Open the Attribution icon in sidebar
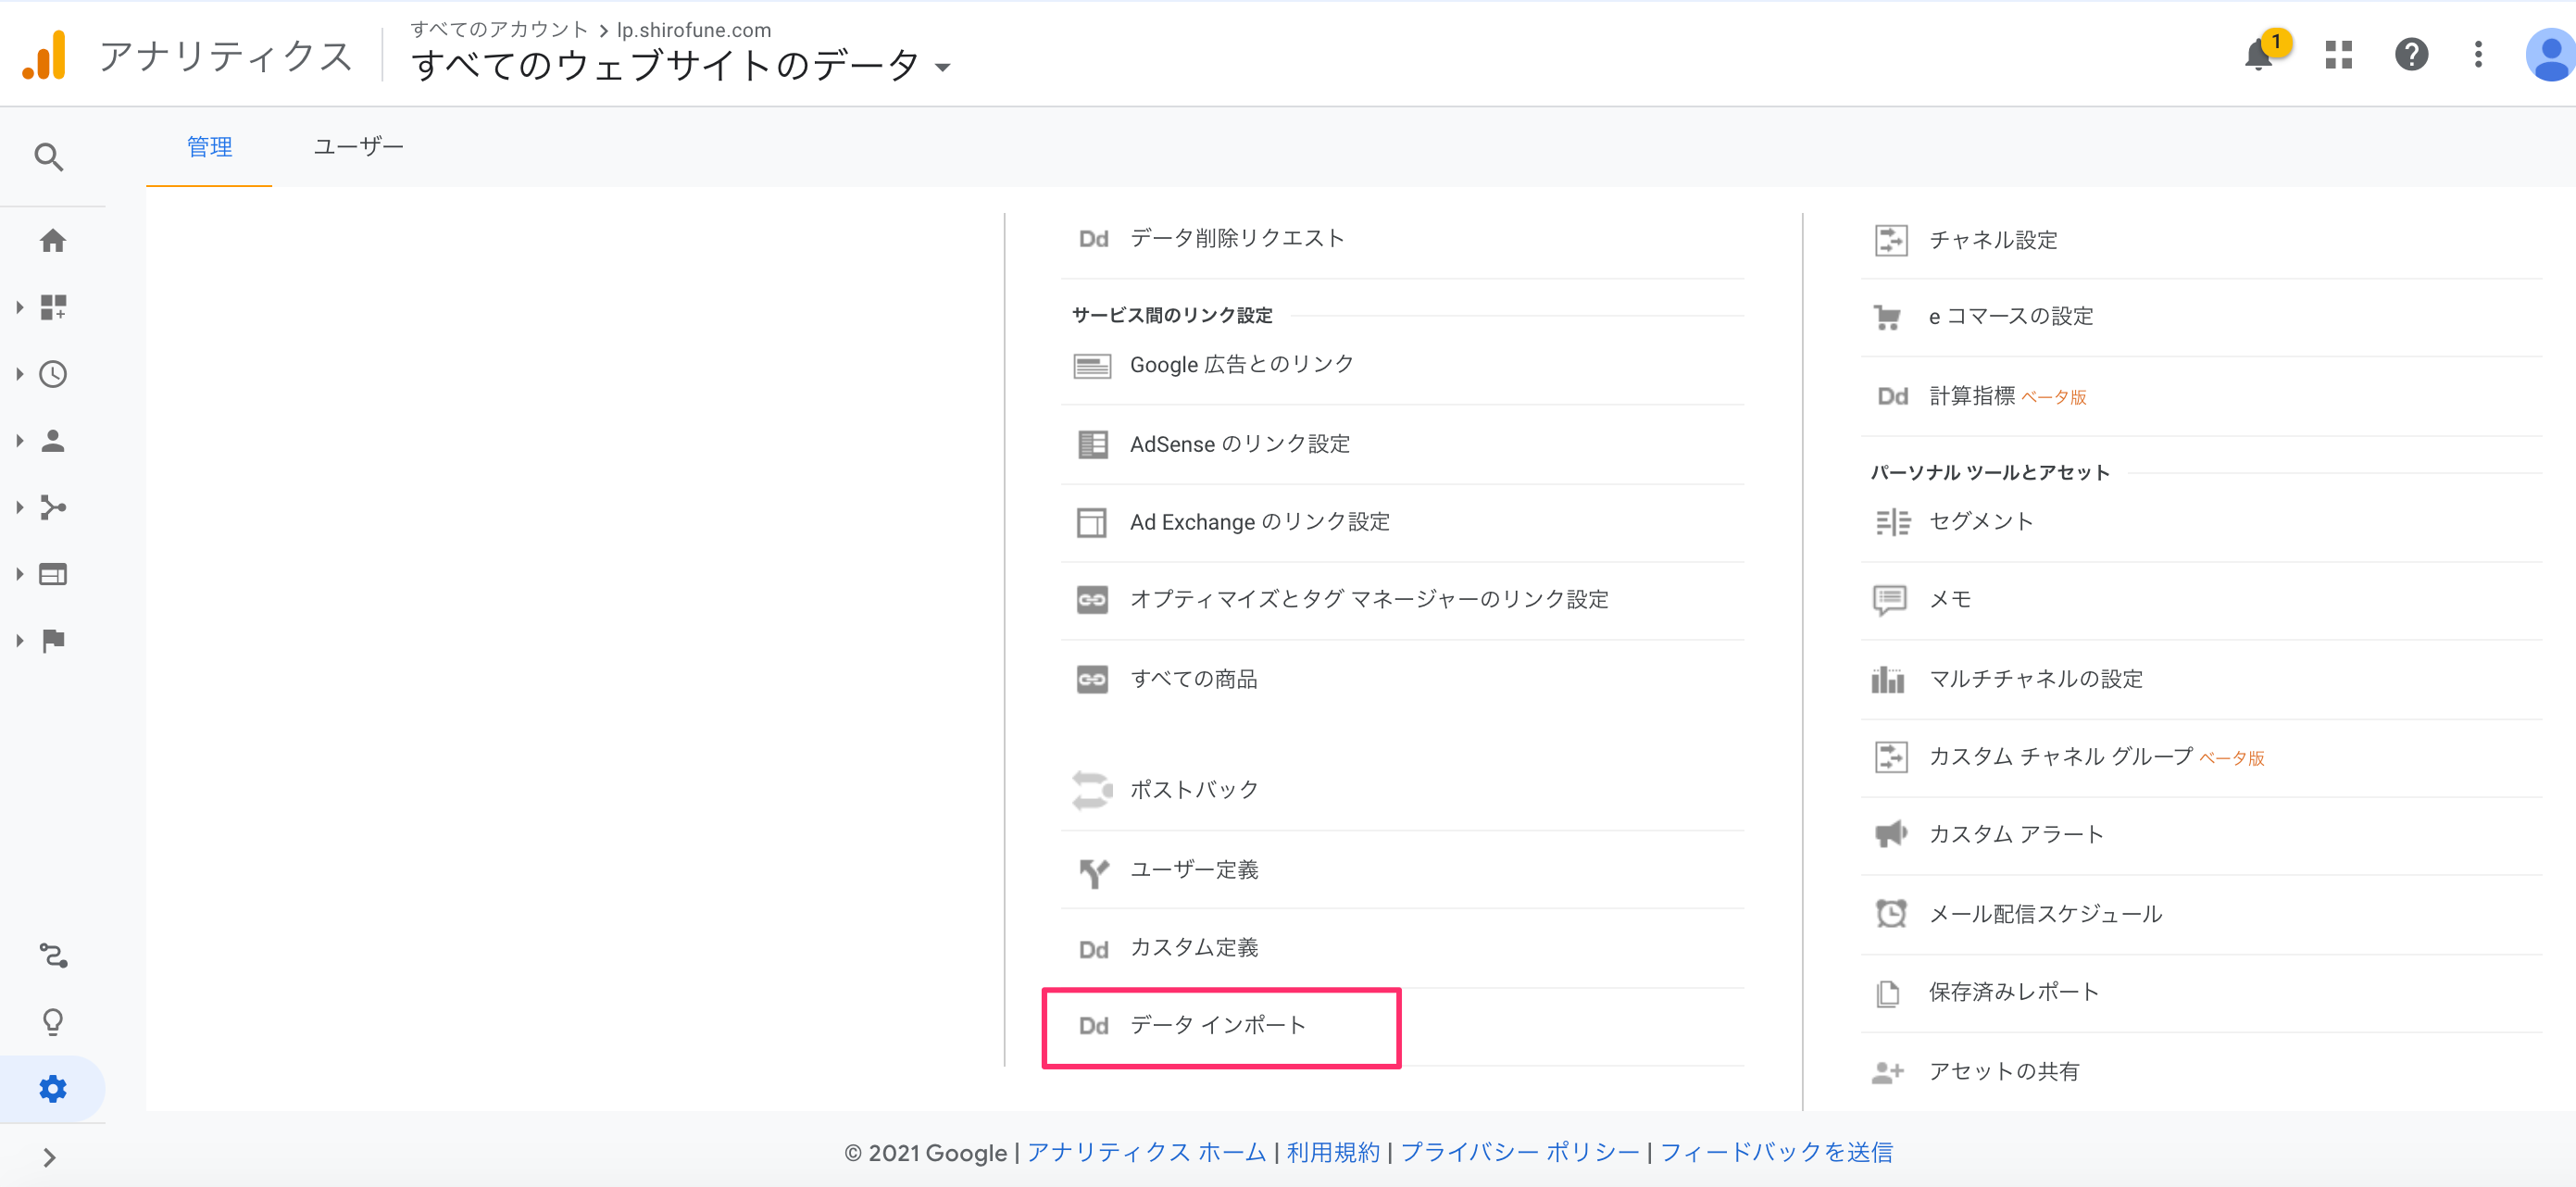 coord(53,956)
